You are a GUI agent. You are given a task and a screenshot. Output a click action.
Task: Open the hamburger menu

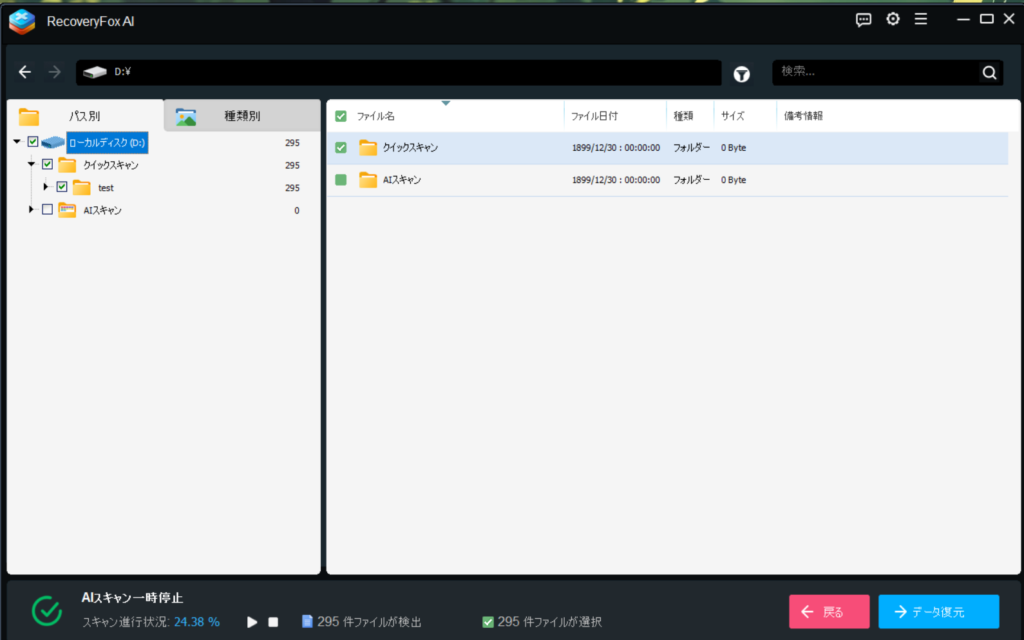[921, 19]
